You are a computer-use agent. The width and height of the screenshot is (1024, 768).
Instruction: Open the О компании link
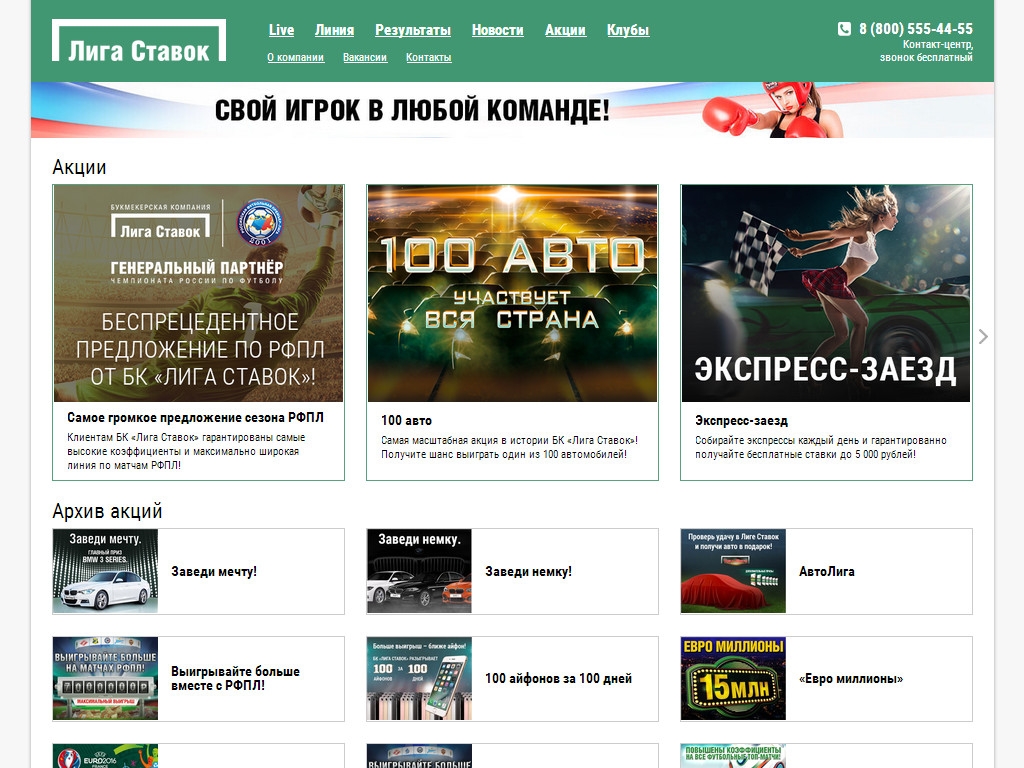click(x=295, y=58)
